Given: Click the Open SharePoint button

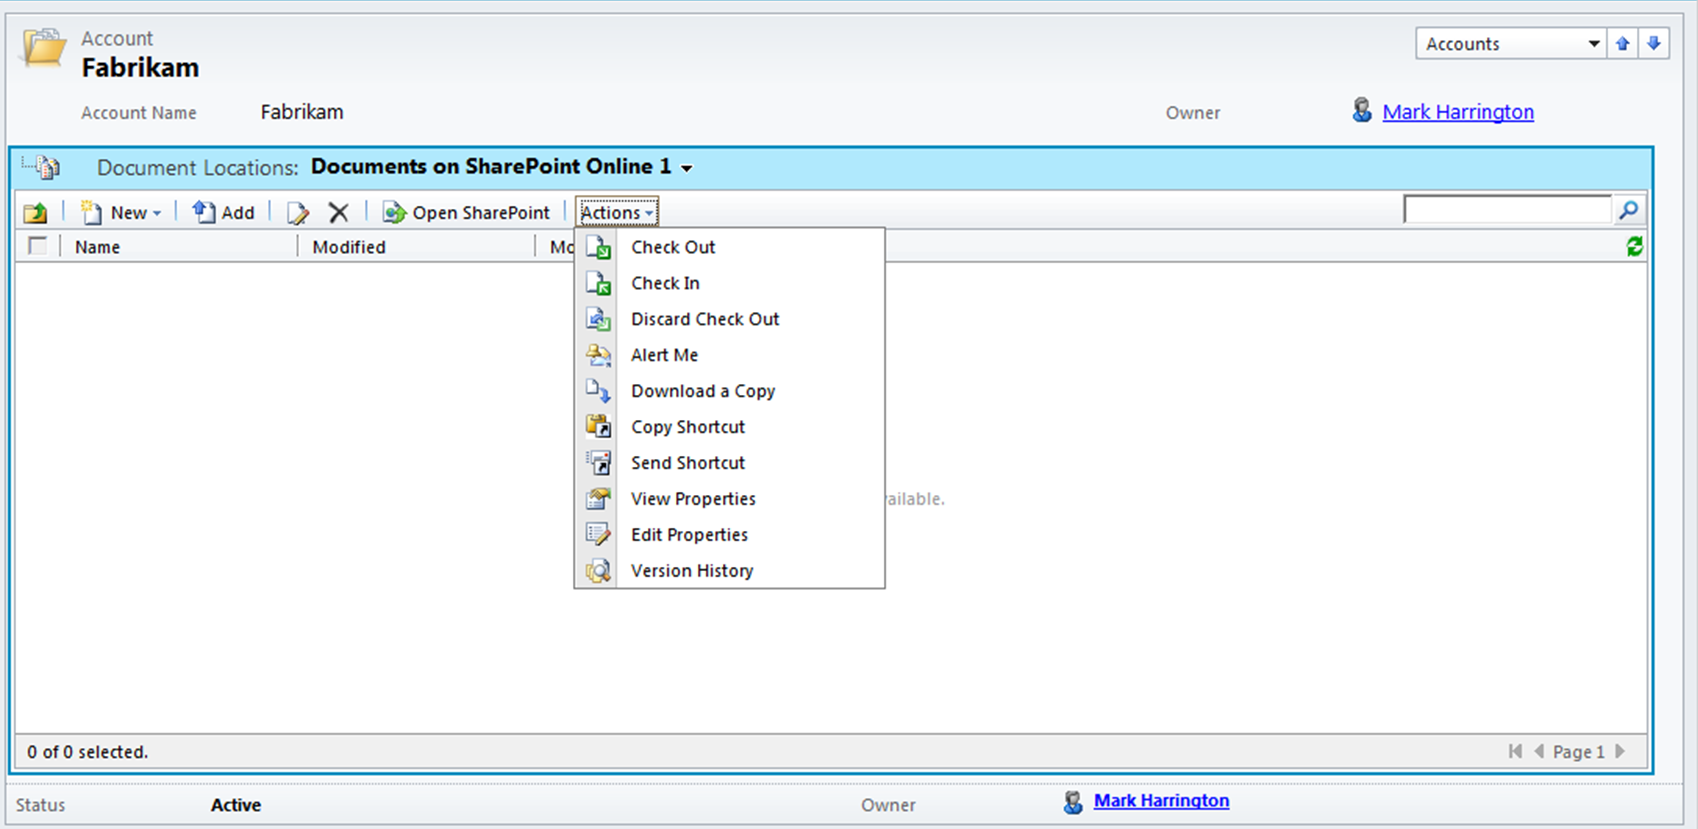Looking at the screenshot, I should pyautogui.click(x=467, y=212).
